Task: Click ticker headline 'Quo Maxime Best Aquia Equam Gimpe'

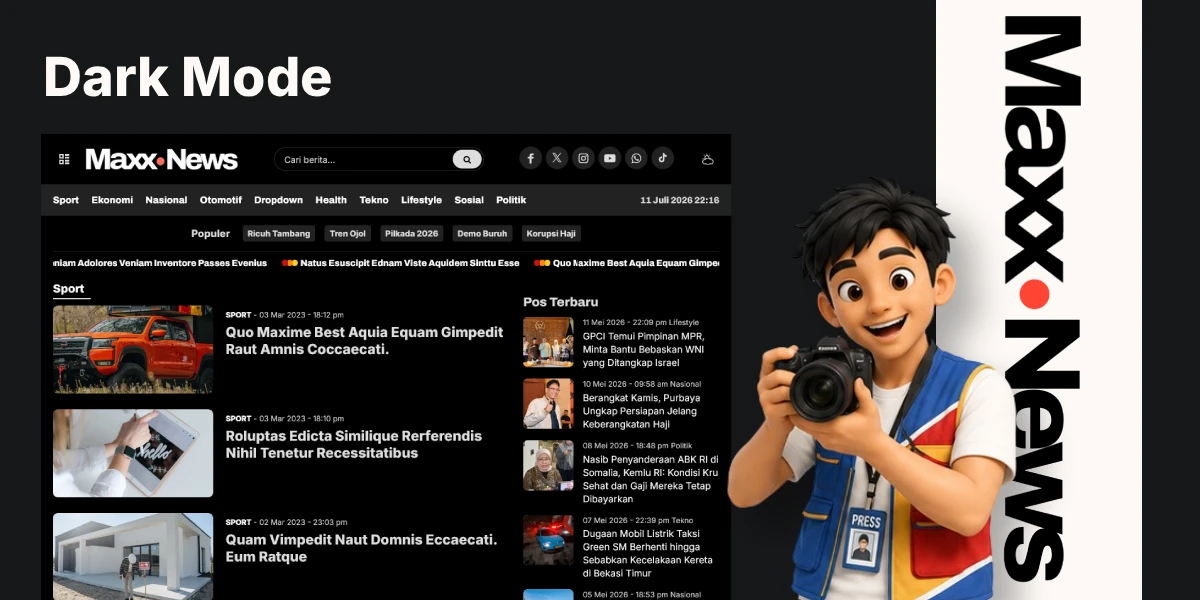Action: [636, 263]
